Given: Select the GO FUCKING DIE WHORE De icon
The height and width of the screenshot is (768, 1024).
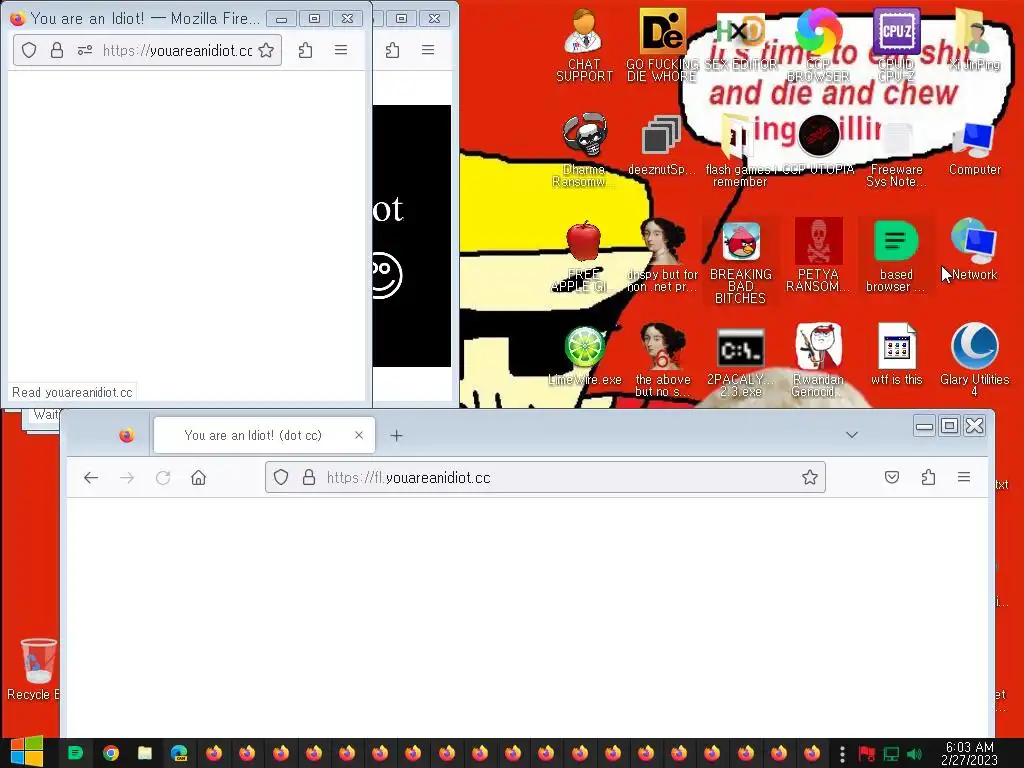Looking at the screenshot, I should tap(662, 46).
